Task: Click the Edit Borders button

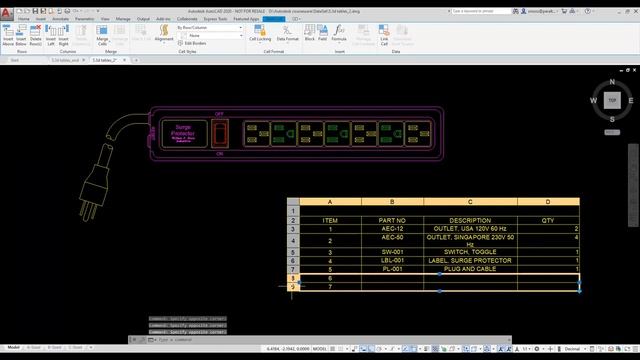Action: pyautogui.click(x=192, y=43)
